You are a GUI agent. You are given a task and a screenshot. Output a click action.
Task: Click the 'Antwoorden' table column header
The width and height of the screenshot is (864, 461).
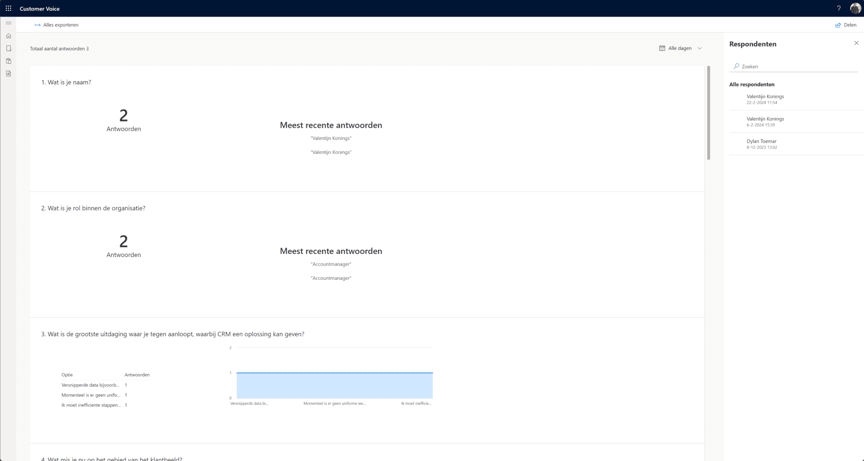[137, 375]
